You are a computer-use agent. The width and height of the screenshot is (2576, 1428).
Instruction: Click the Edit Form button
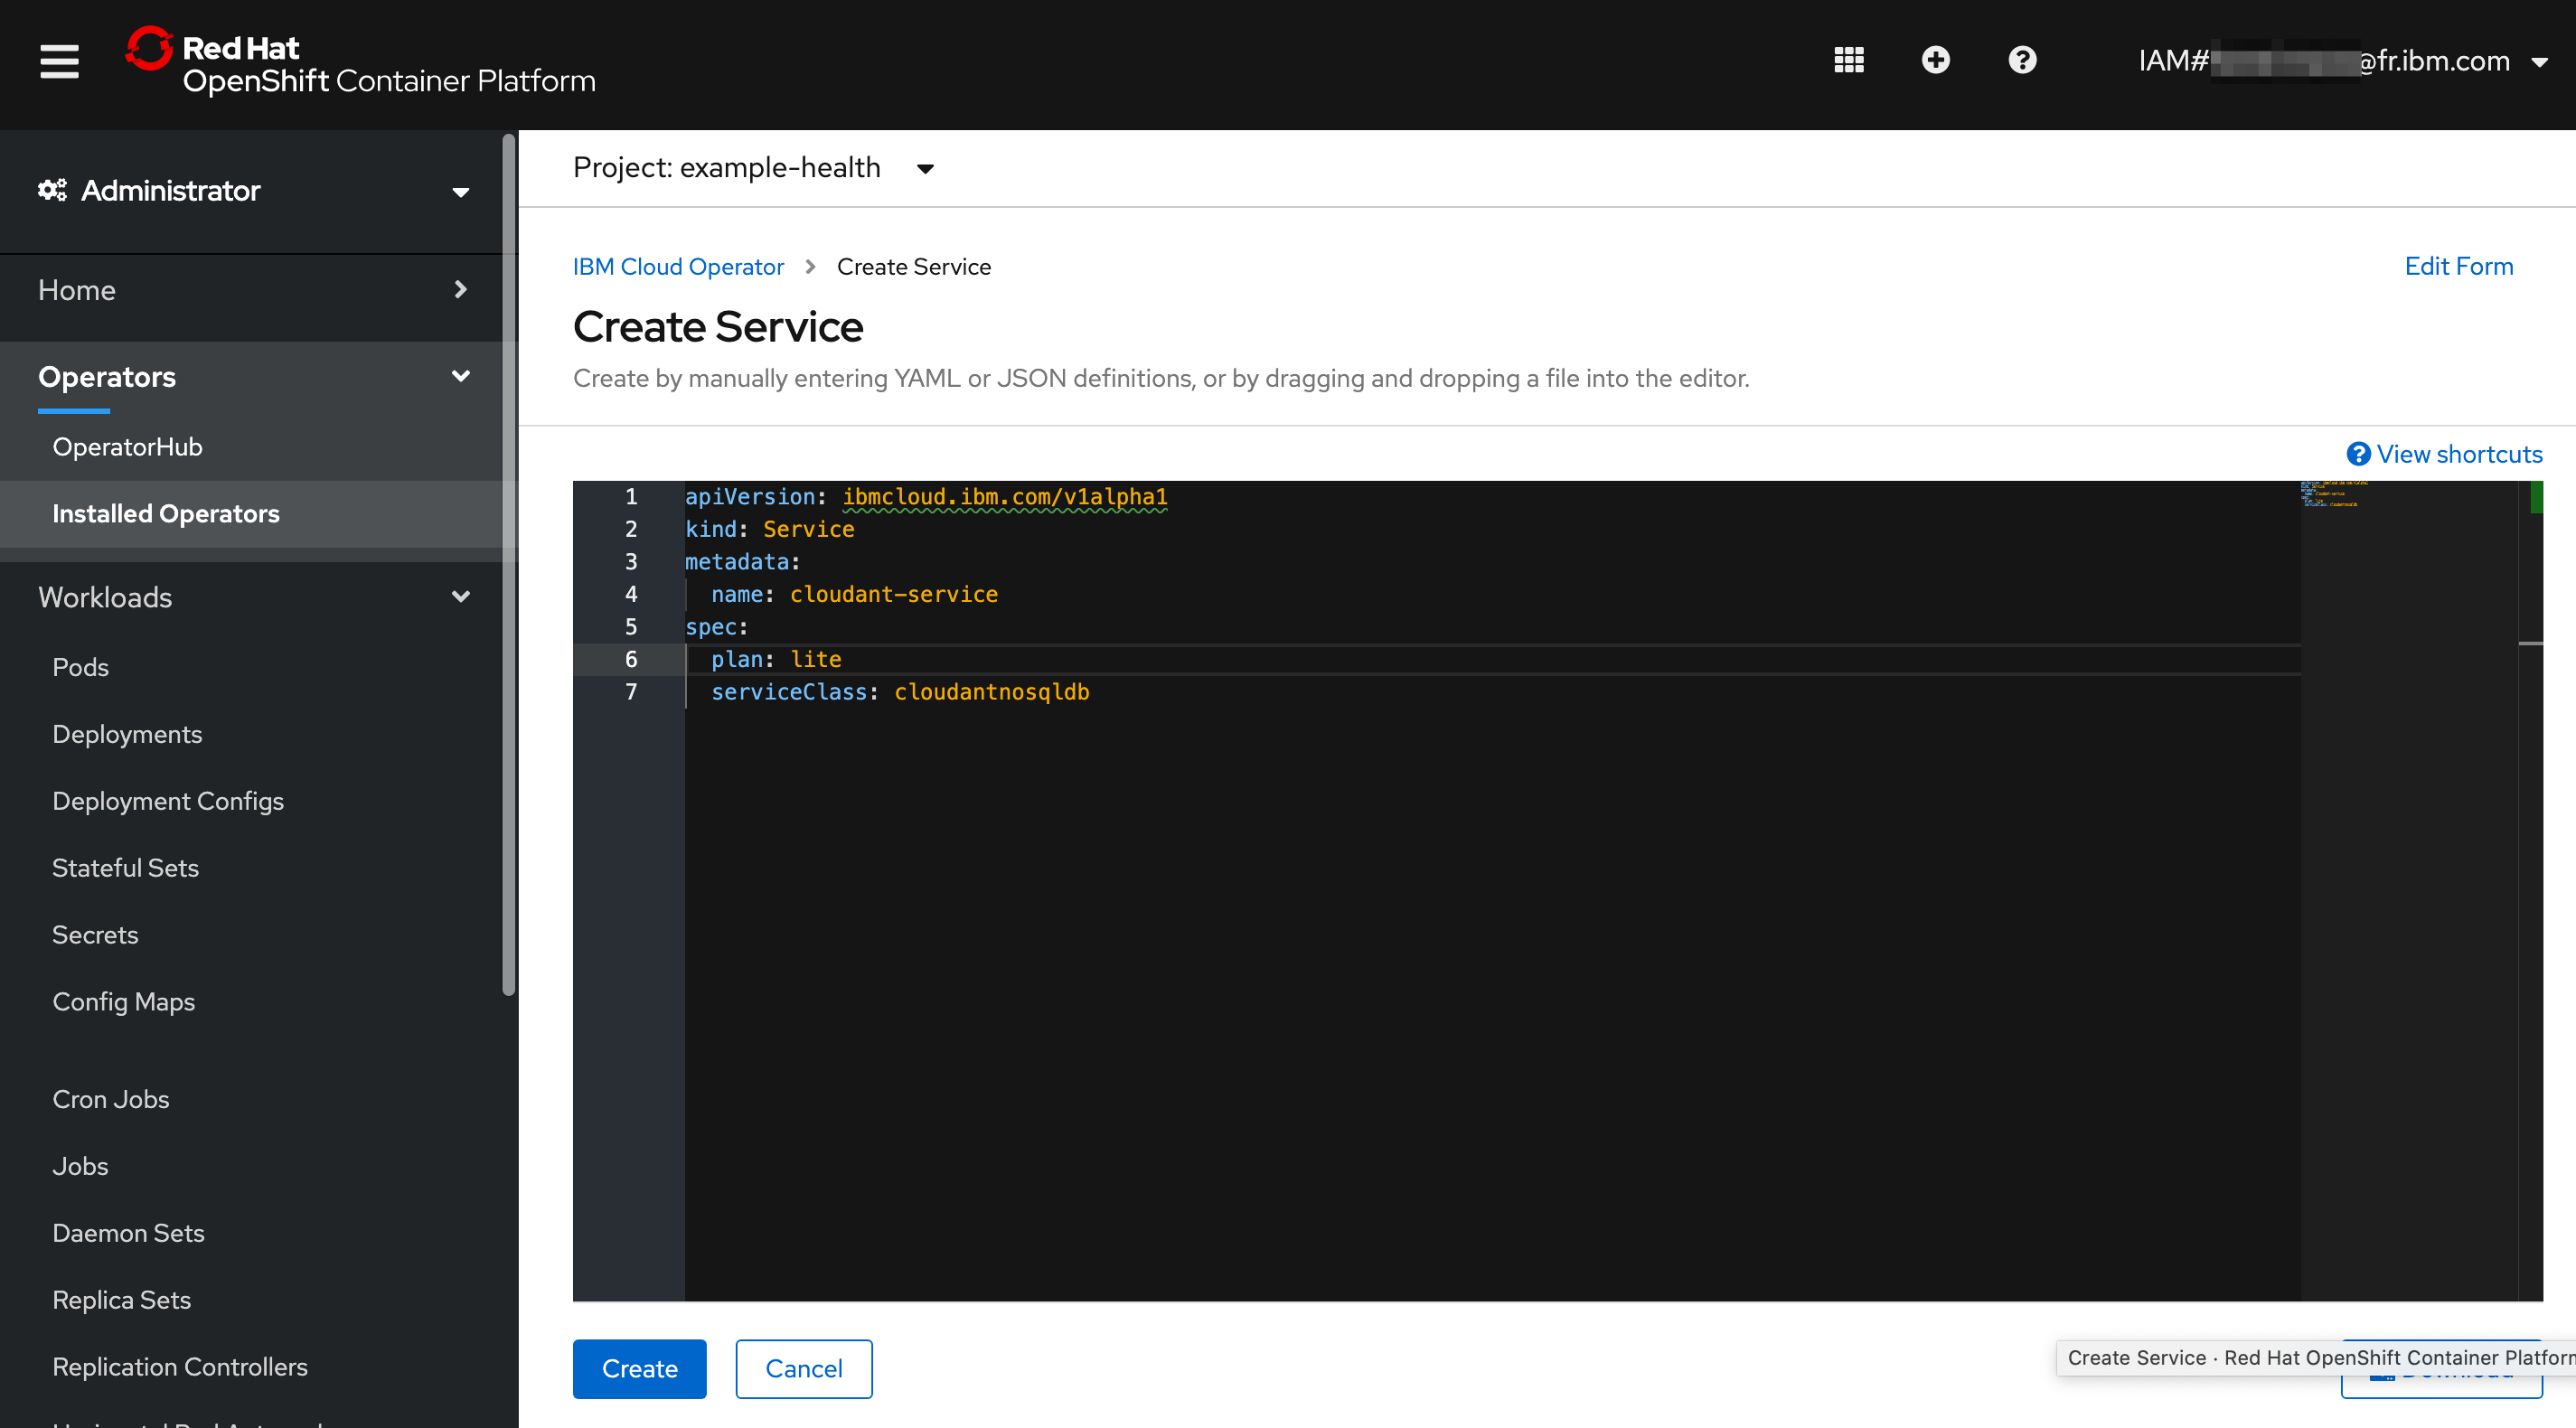point(2460,266)
